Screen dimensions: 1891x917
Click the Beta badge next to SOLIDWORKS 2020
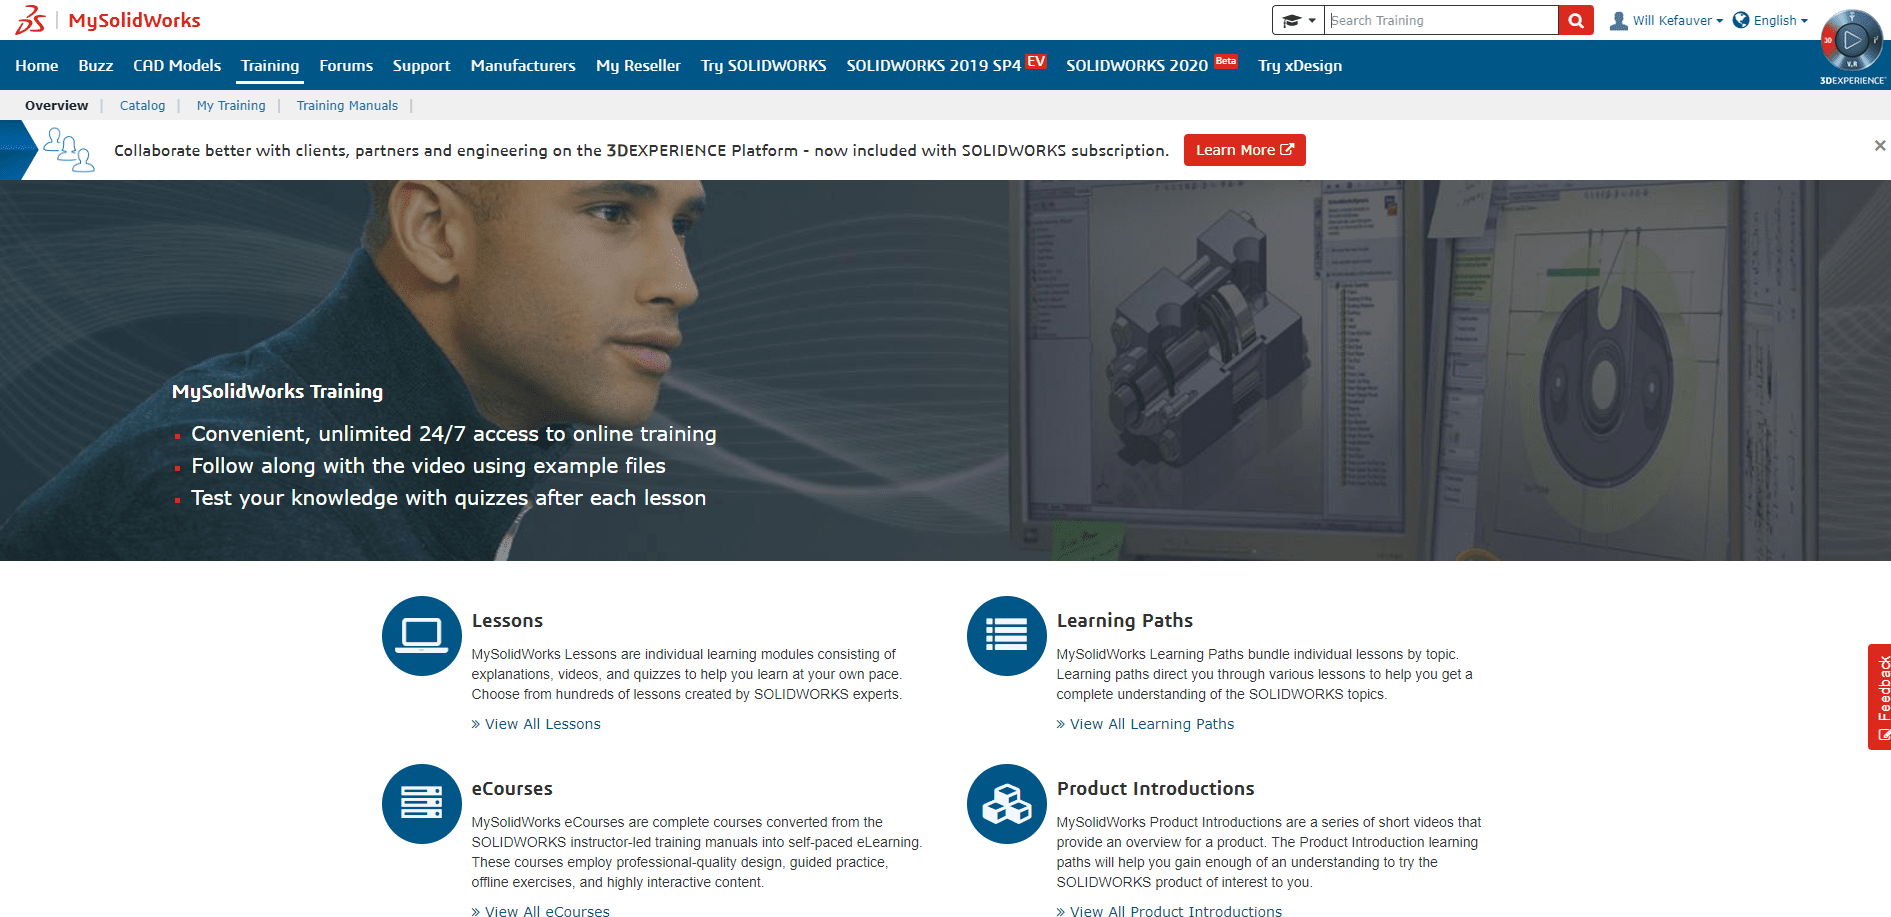1226,61
